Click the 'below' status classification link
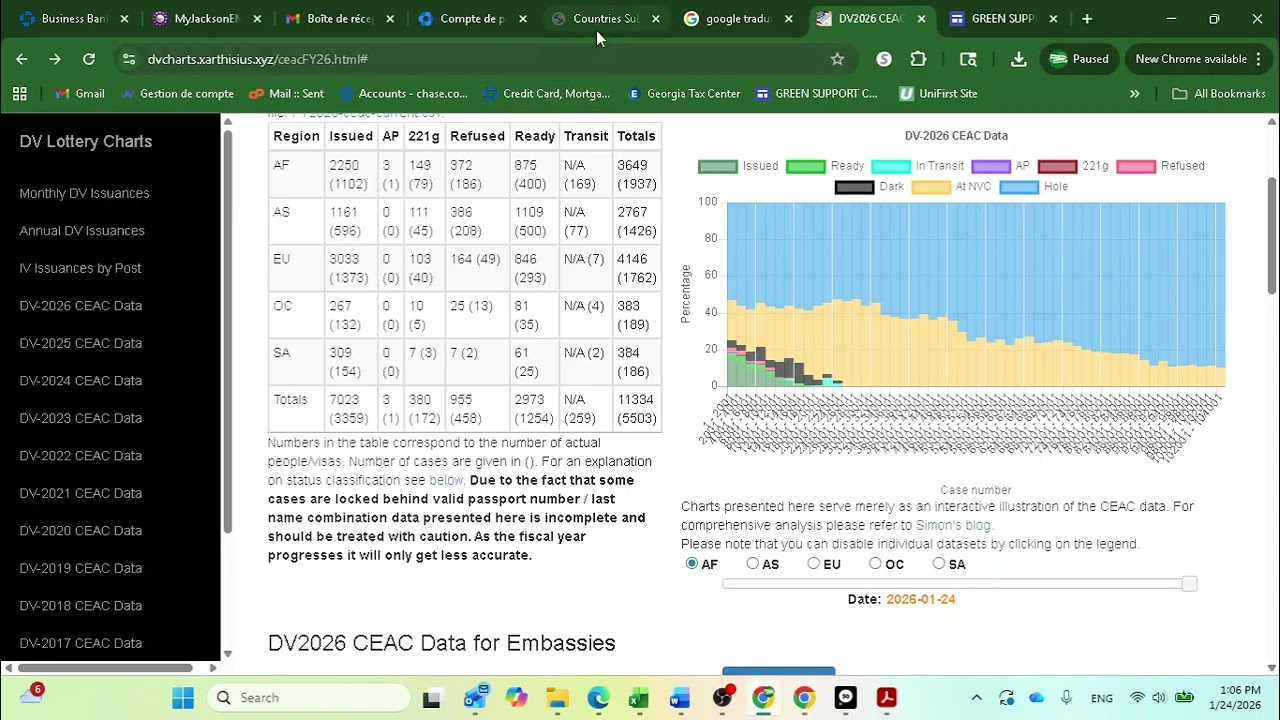 click(446, 480)
